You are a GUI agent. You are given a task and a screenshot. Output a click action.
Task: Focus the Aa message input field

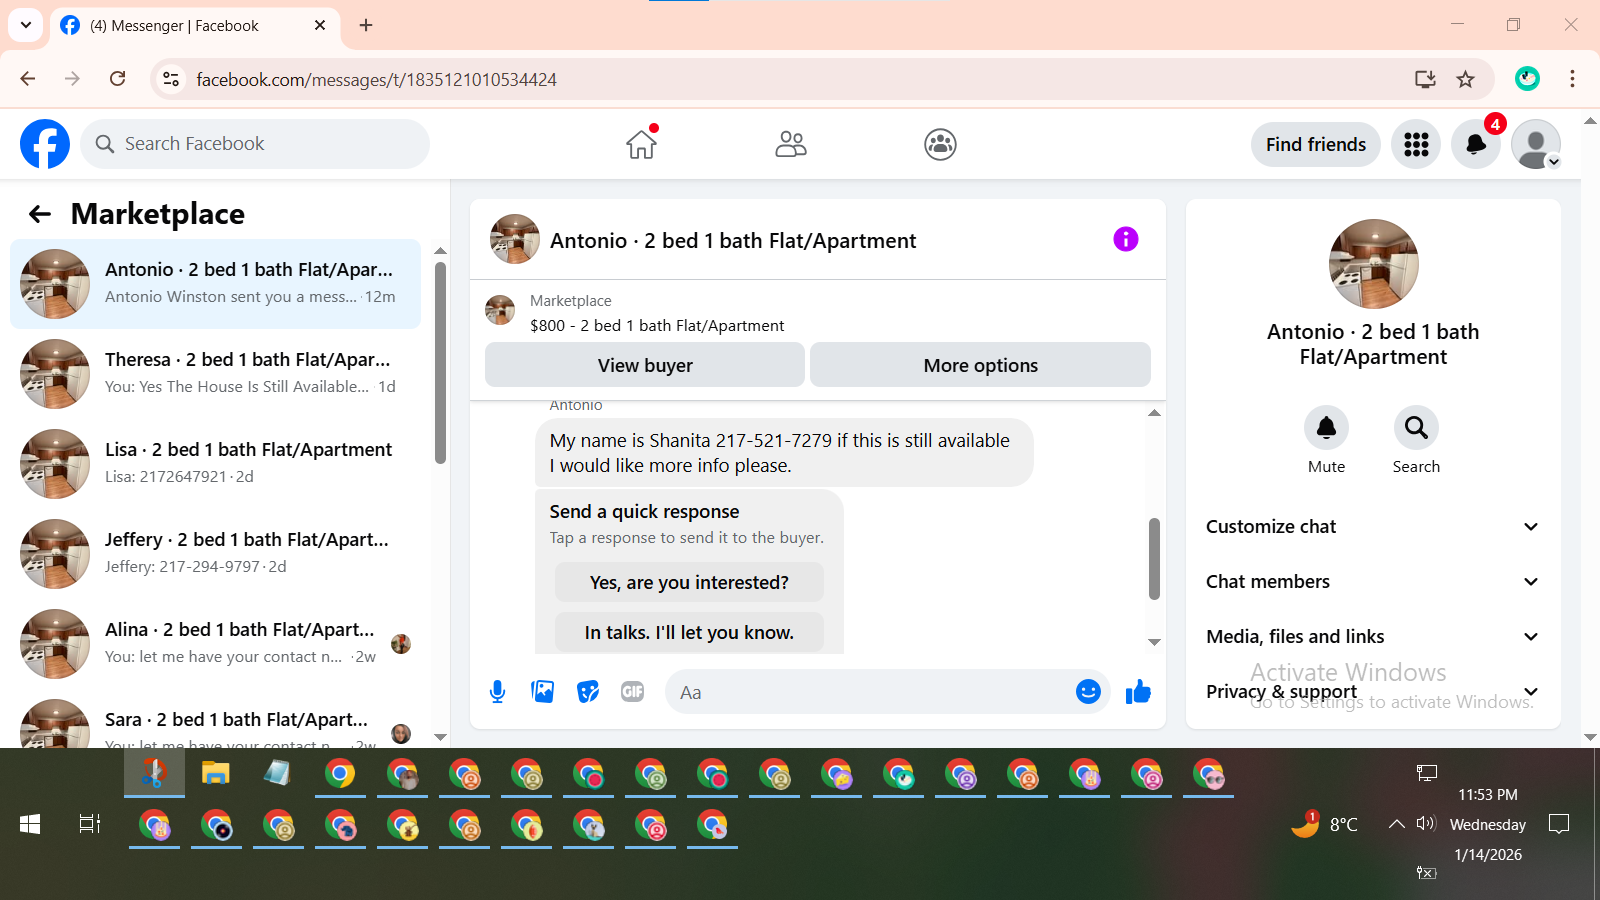click(x=870, y=692)
